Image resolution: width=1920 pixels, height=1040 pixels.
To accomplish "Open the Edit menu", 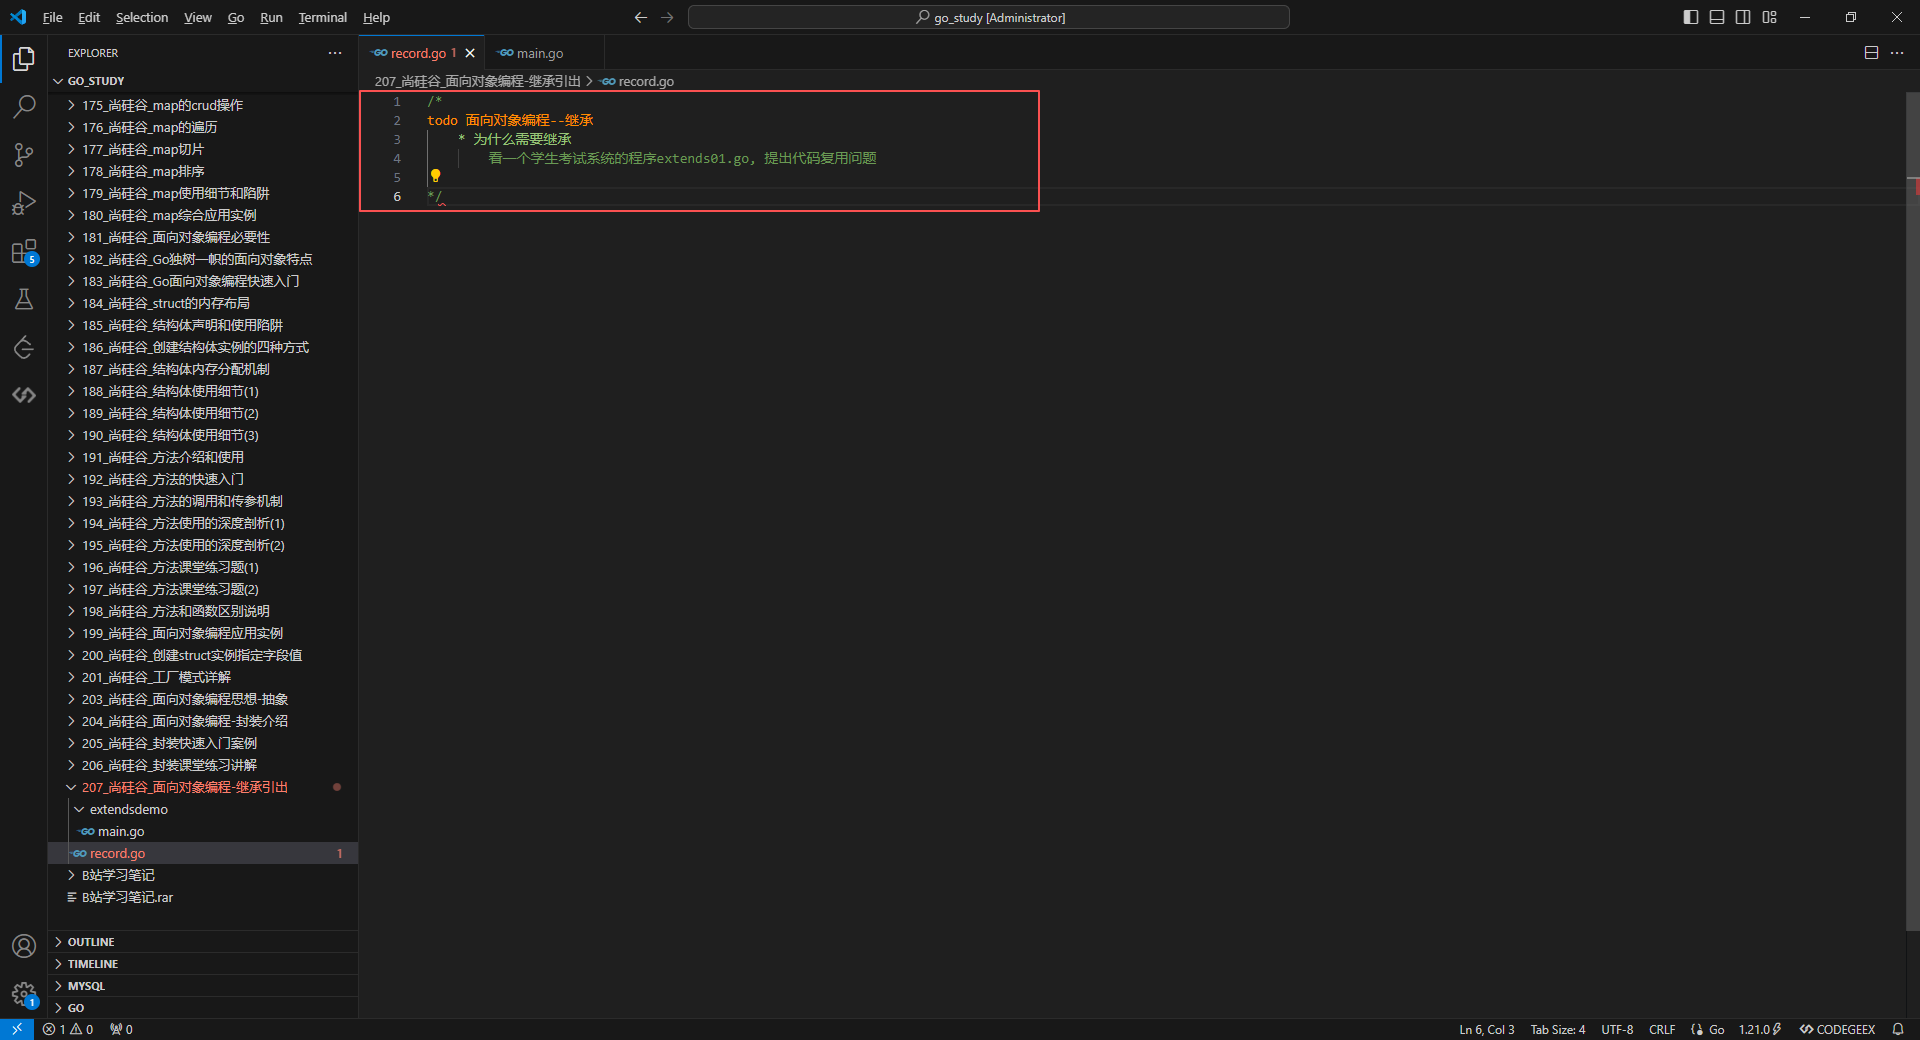I will click(89, 17).
